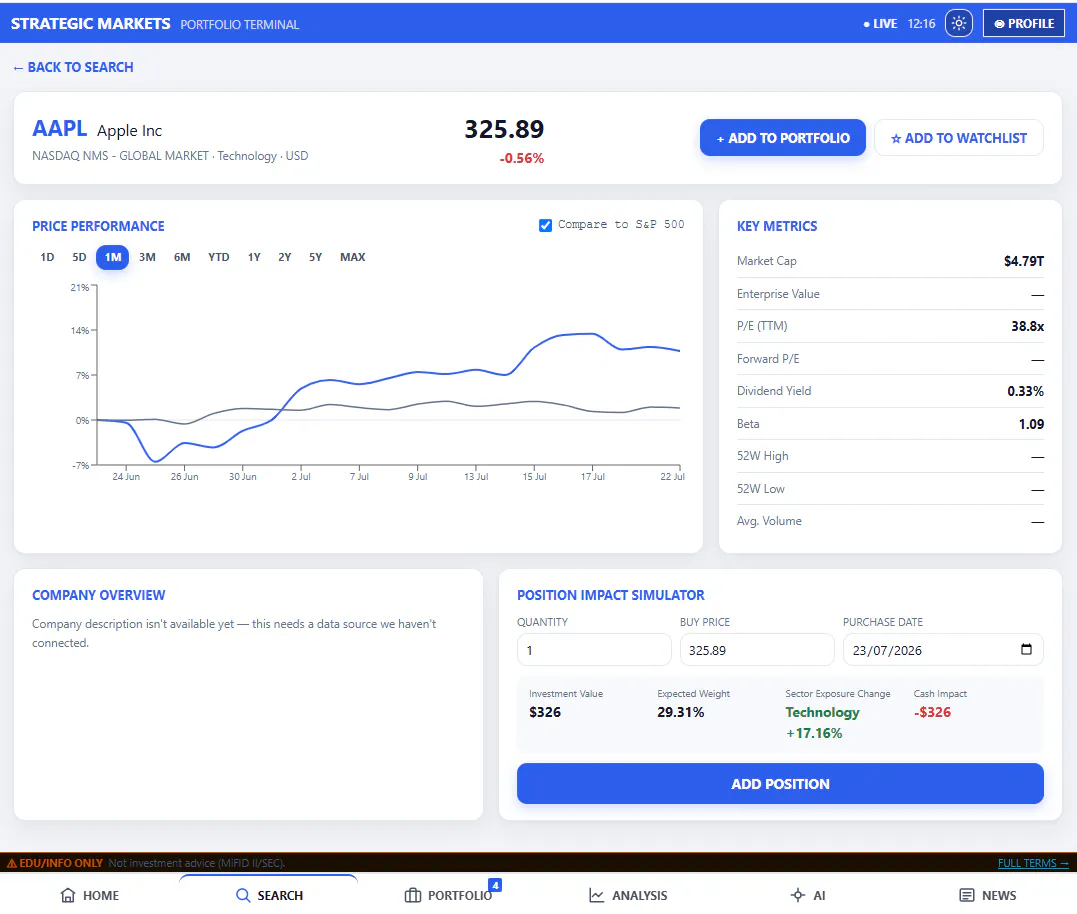Image resolution: width=1077 pixels, height=914 pixels.
Task: Click the Market Cap $4.79T value
Action: (1023, 261)
